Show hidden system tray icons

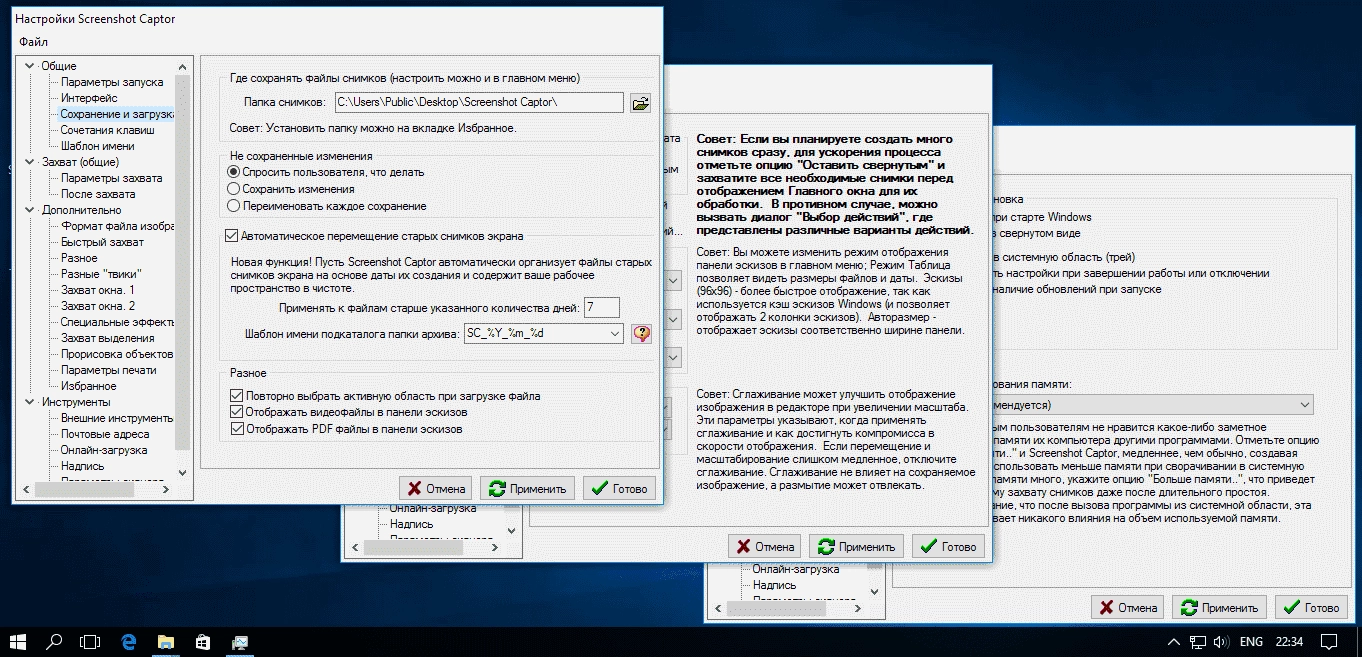pos(1174,641)
